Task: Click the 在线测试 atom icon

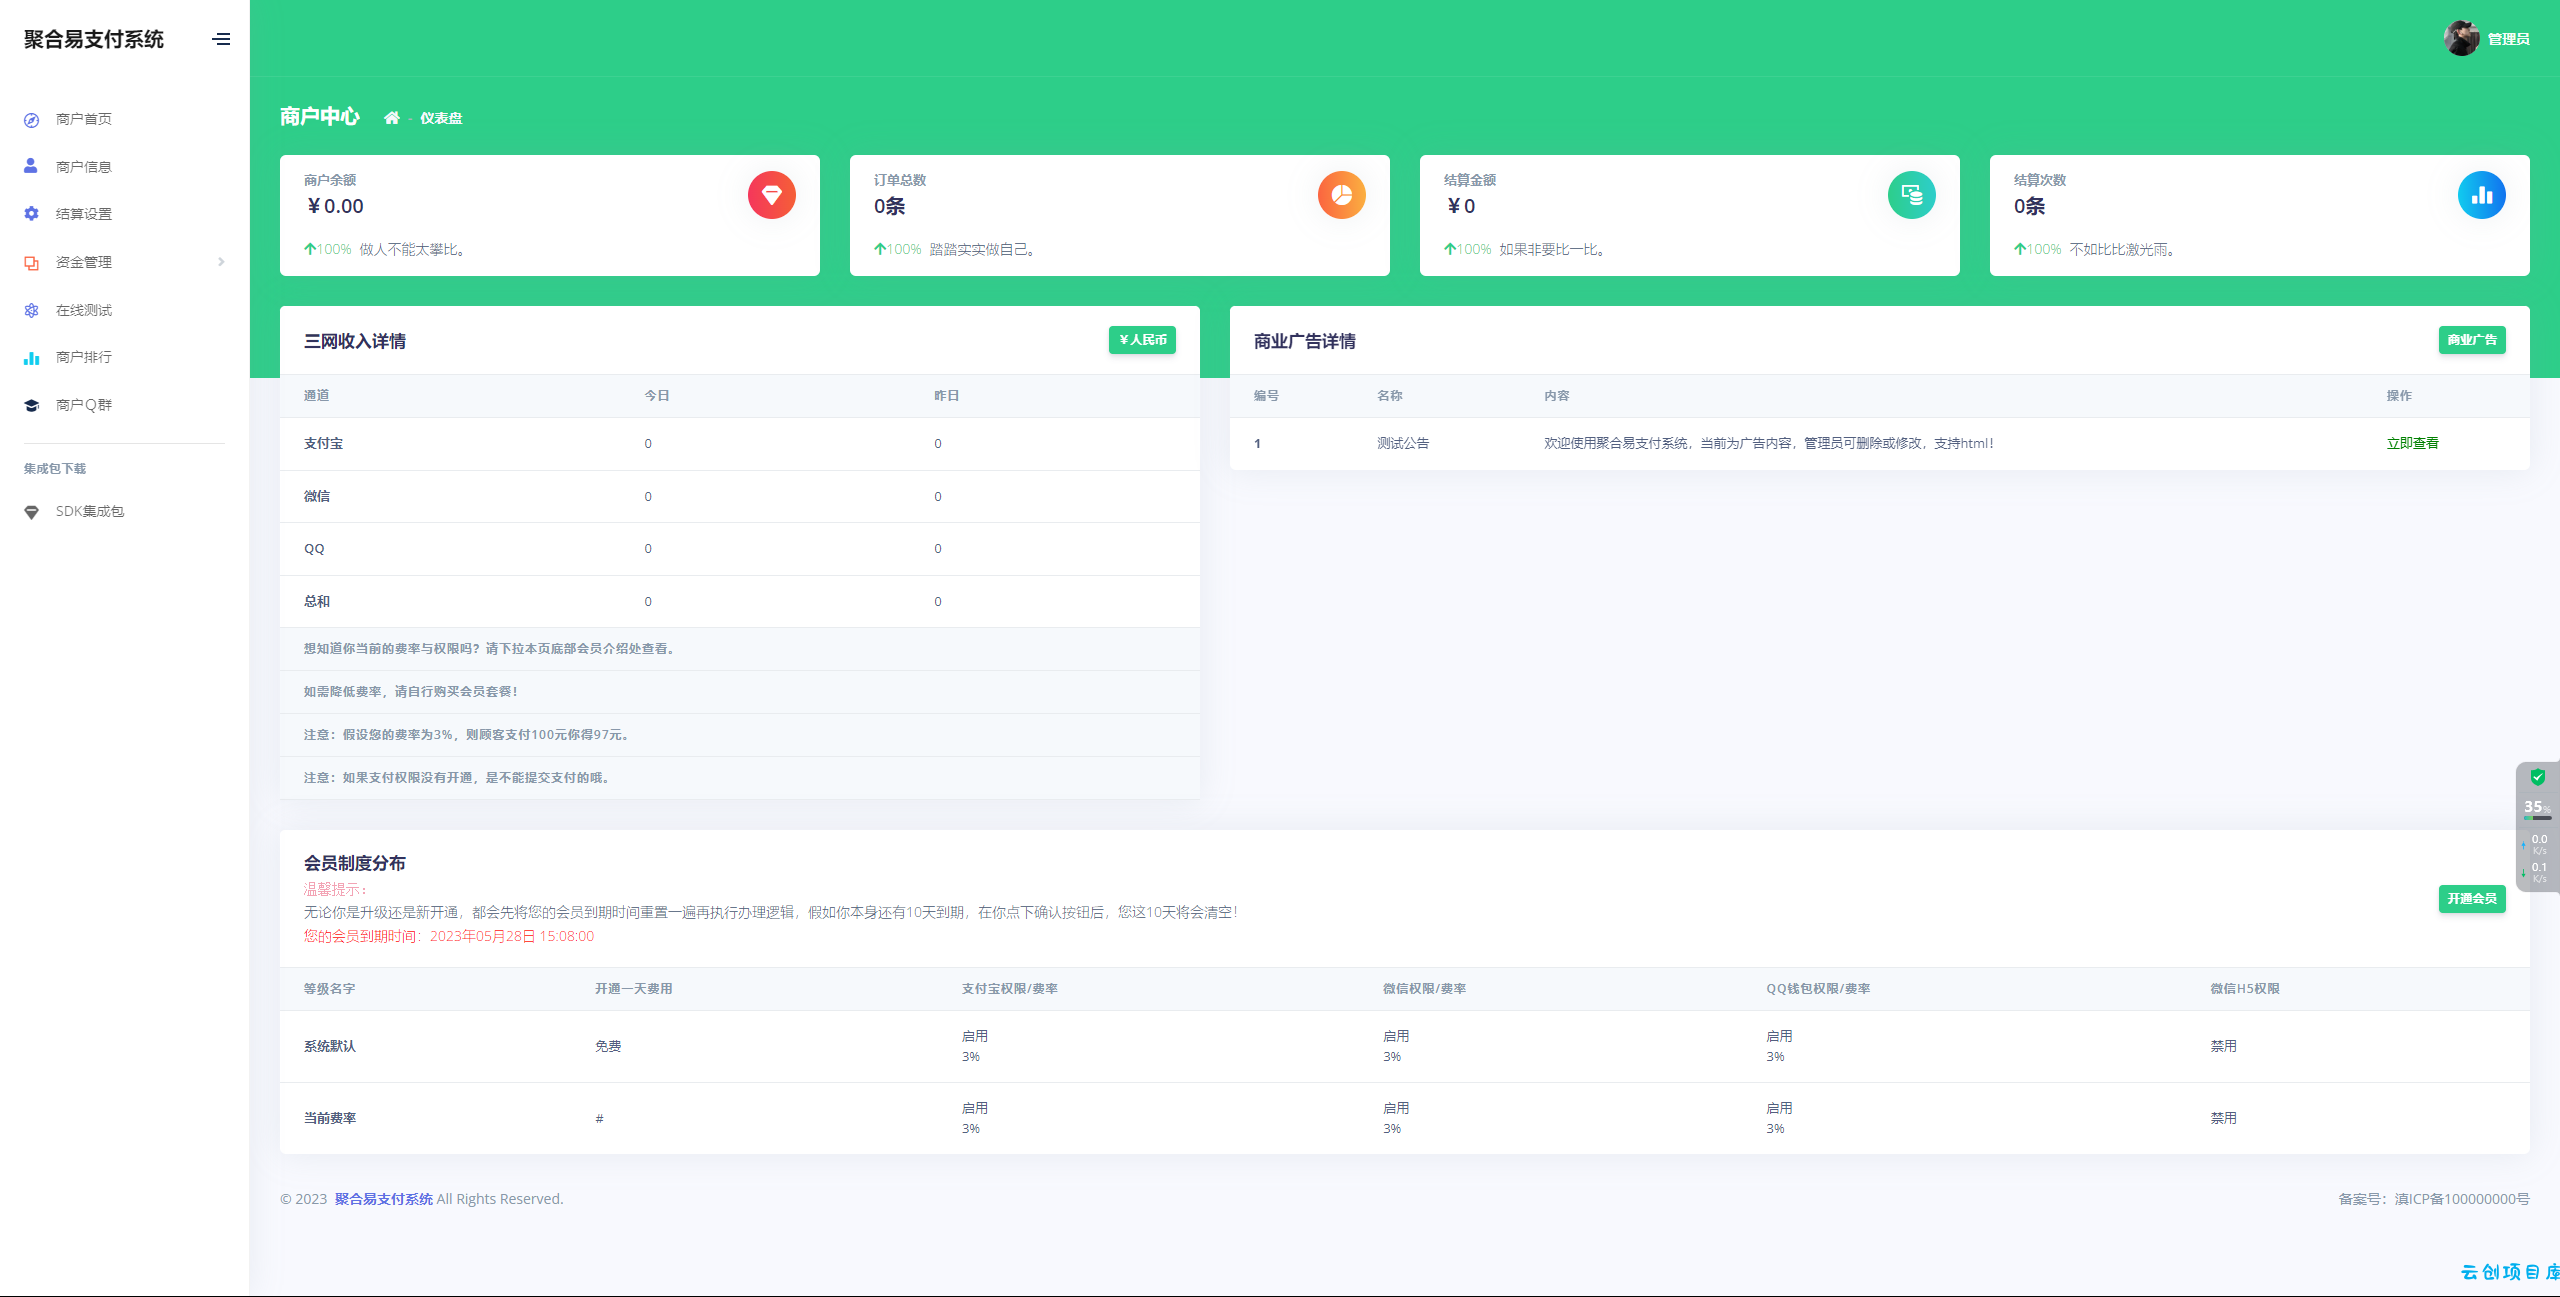Action: [31, 310]
